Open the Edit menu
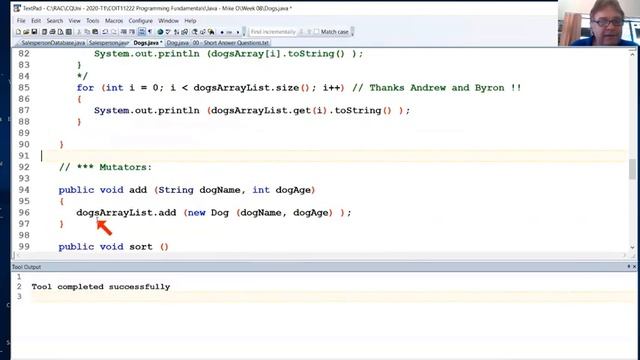 click(x=36, y=20)
